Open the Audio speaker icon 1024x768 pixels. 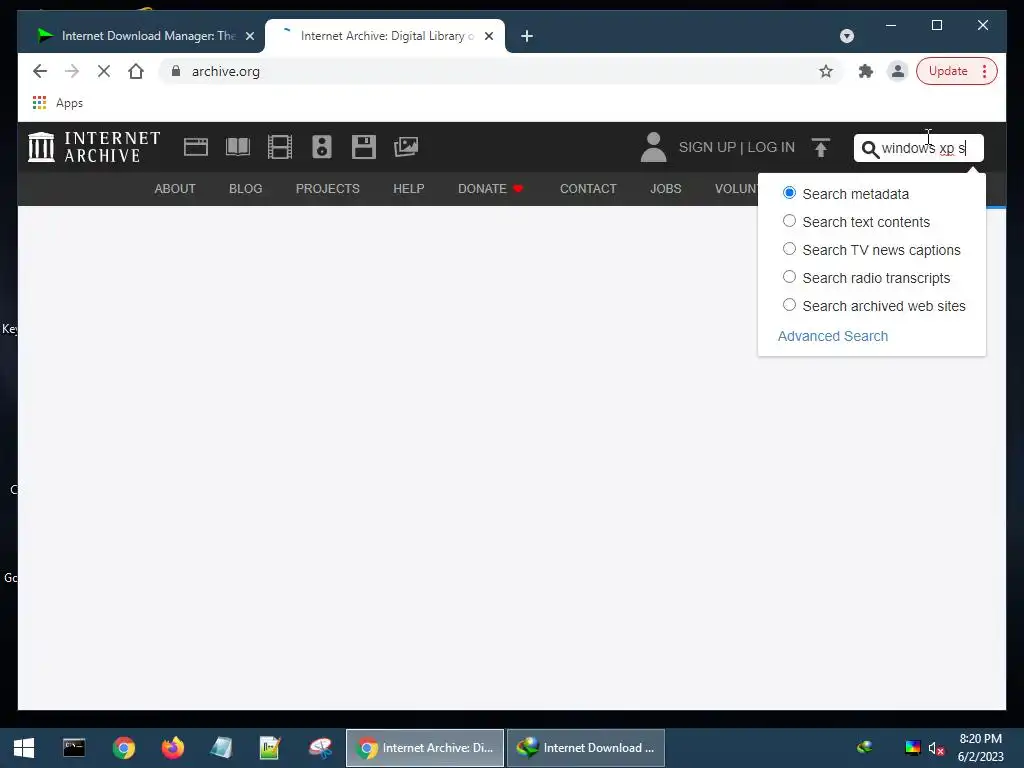(x=321, y=147)
